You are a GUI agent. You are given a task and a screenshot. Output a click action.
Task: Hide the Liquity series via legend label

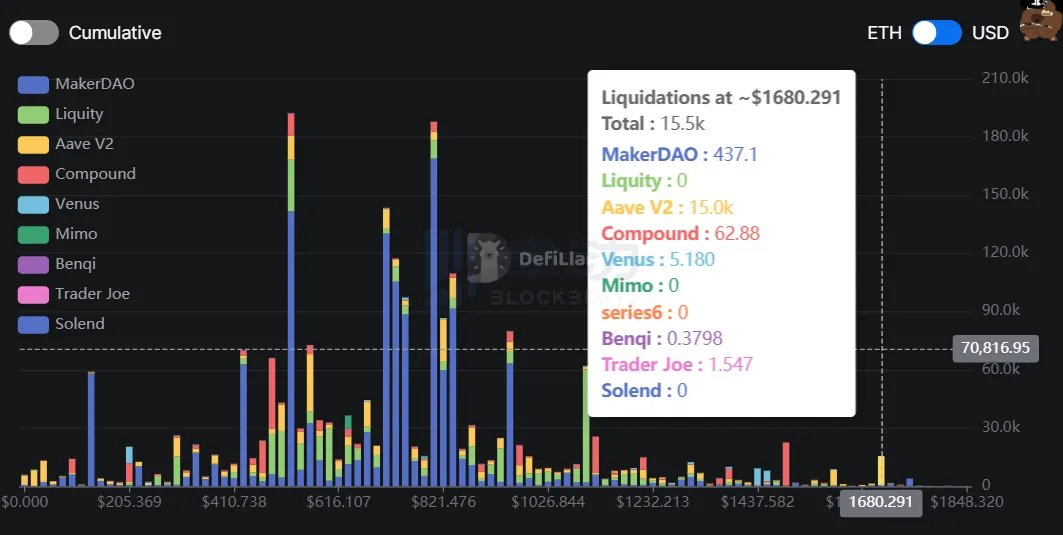click(x=79, y=114)
